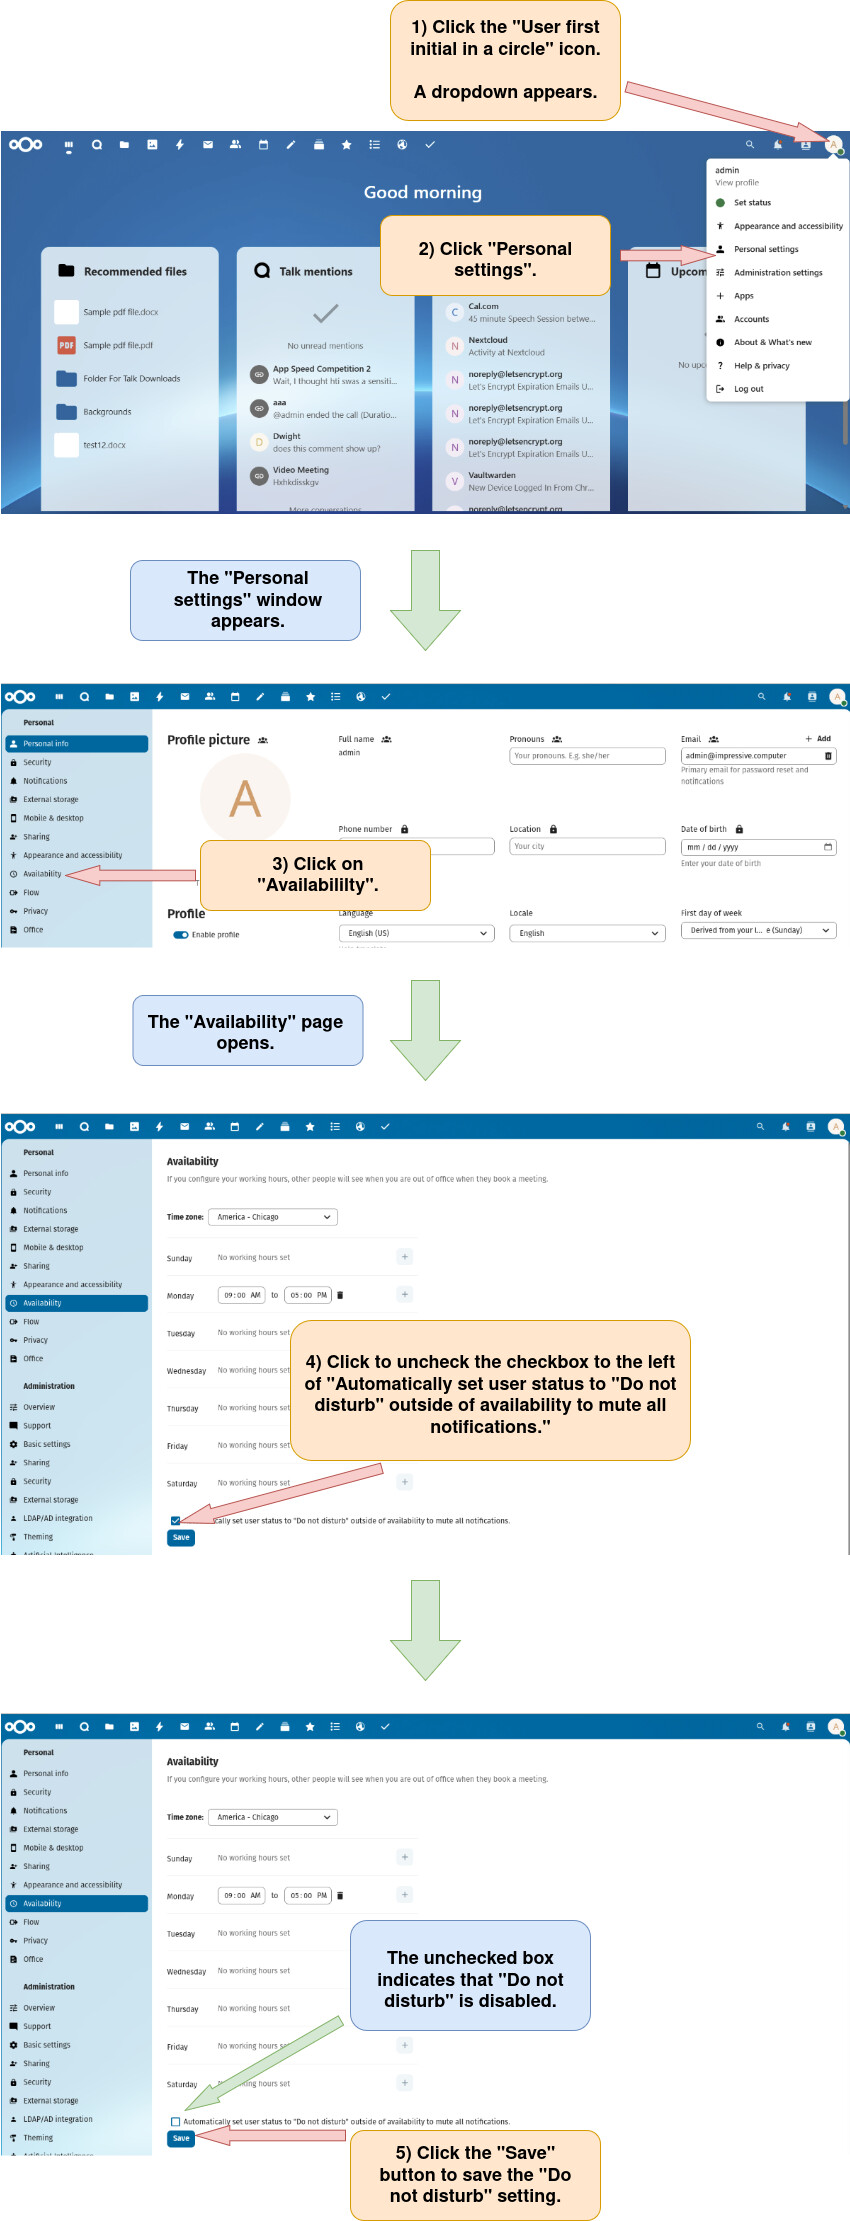
Task: Toggle the Enable profile switch
Action: pos(181,935)
